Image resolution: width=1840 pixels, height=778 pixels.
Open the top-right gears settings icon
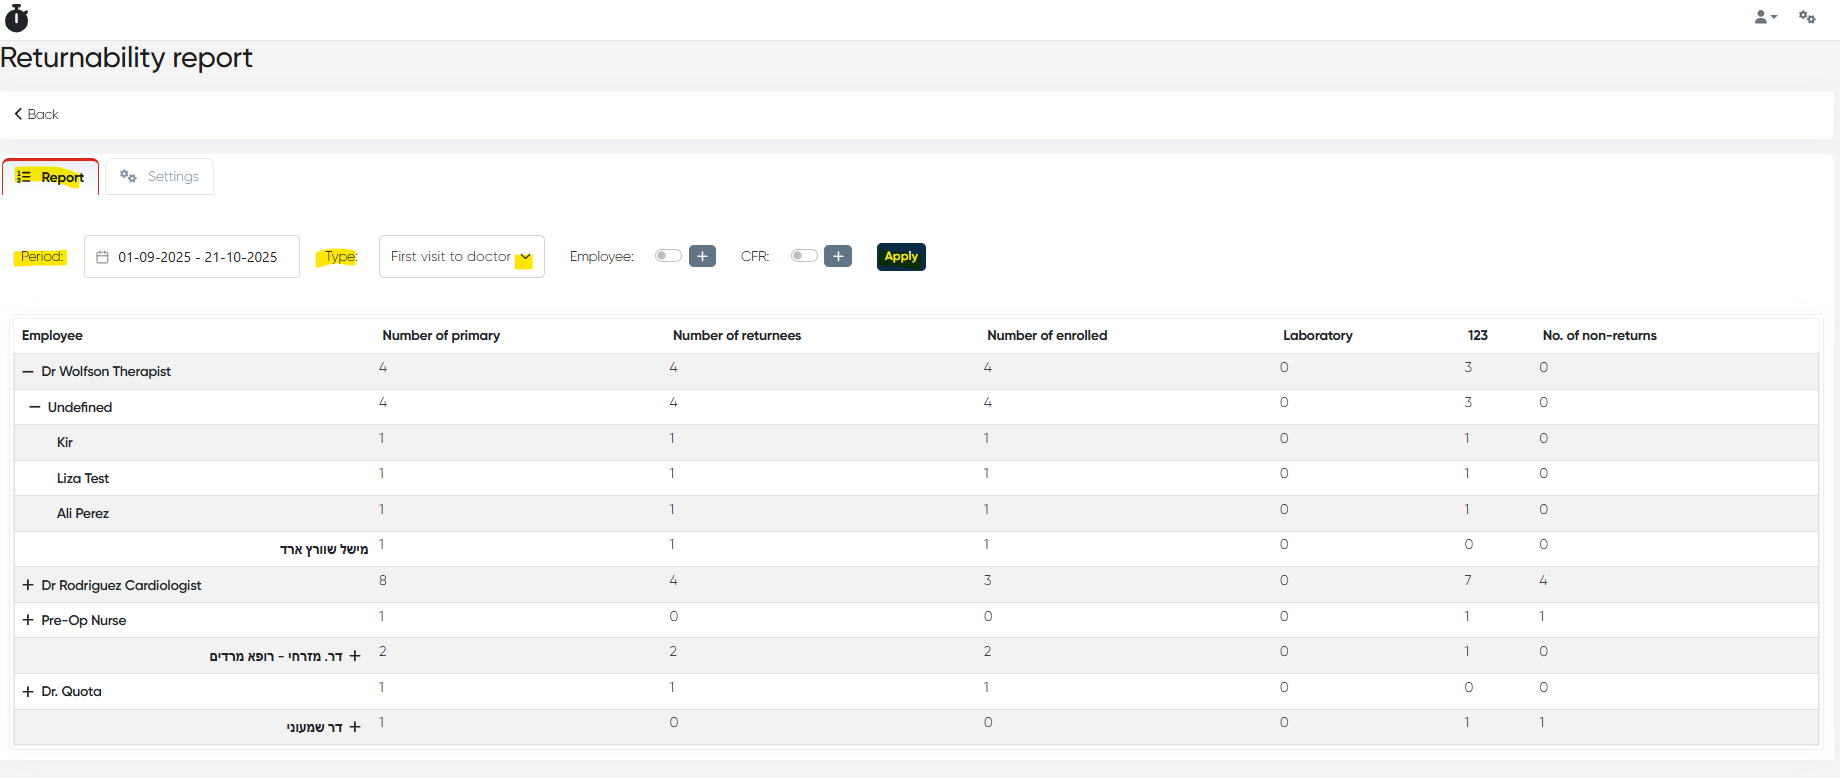pos(1807,17)
